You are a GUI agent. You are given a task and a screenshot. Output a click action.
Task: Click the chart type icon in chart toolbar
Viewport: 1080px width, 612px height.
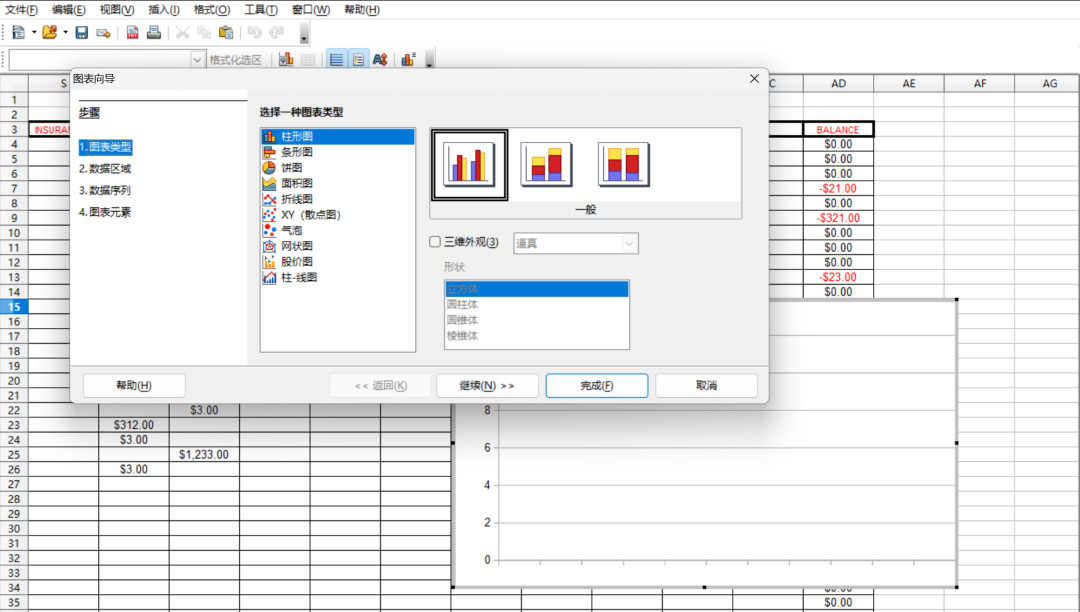286,60
